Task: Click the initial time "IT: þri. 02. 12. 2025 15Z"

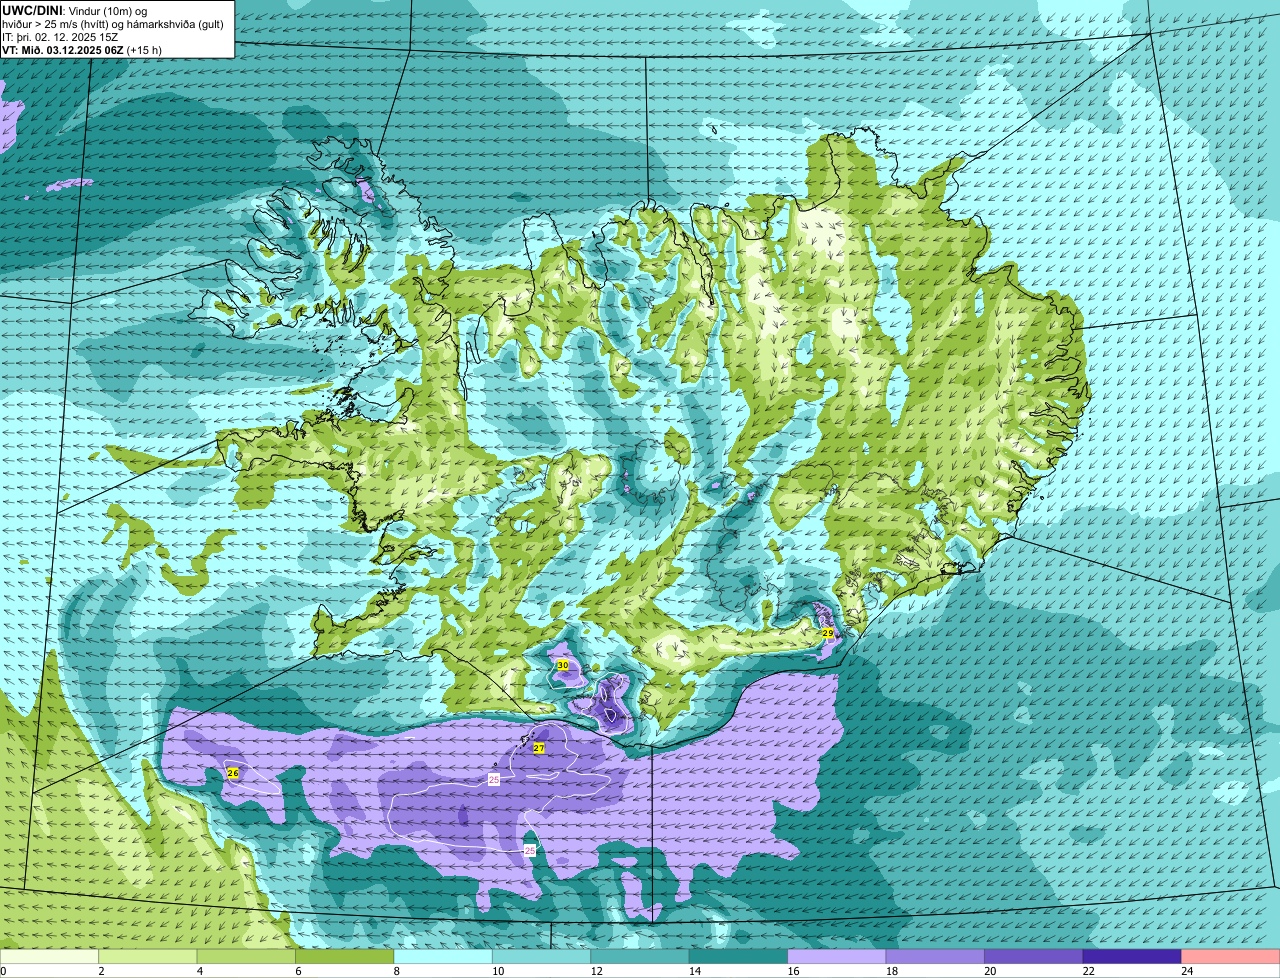Action: (60, 36)
